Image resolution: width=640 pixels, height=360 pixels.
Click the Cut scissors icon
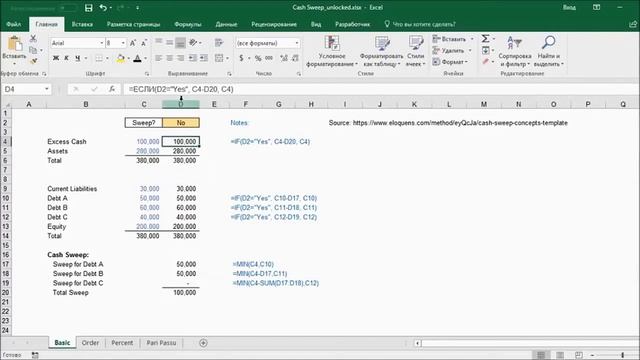click(x=33, y=39)
